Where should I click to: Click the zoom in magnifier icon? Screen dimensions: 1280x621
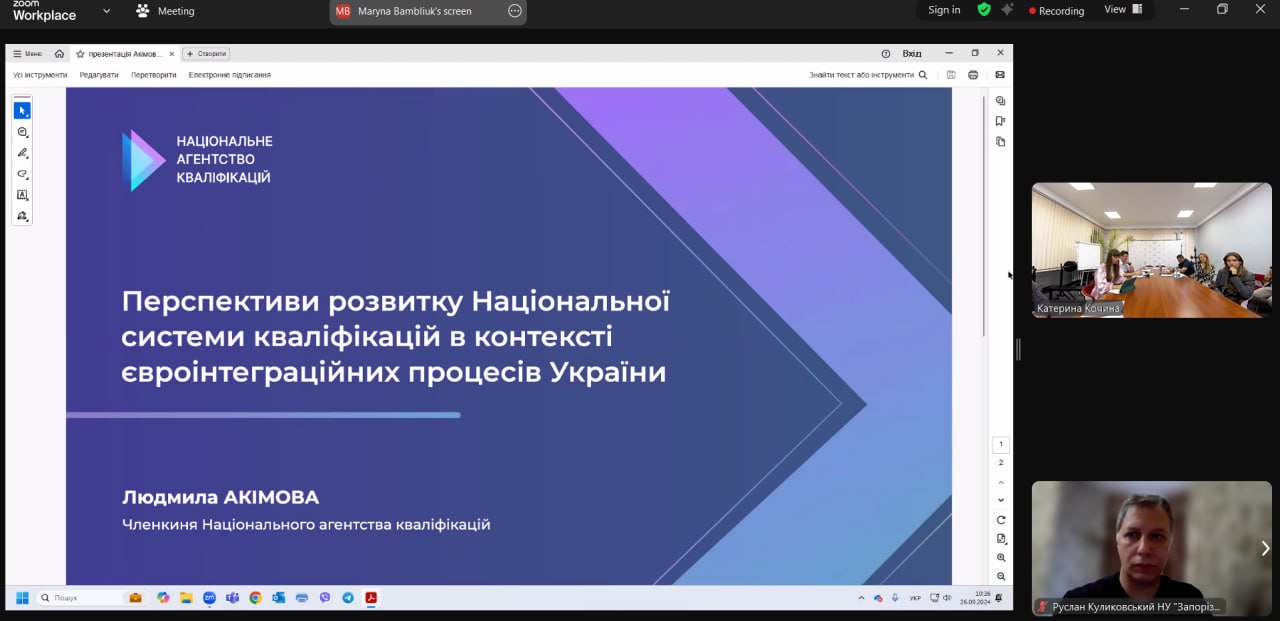click(1001, 558)
